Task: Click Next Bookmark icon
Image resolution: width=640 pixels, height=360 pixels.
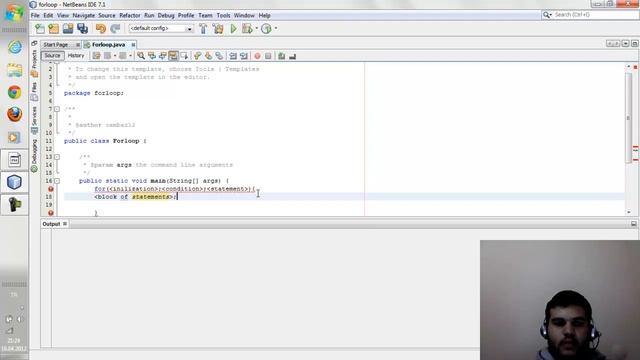Action: (x=208, y=56)
